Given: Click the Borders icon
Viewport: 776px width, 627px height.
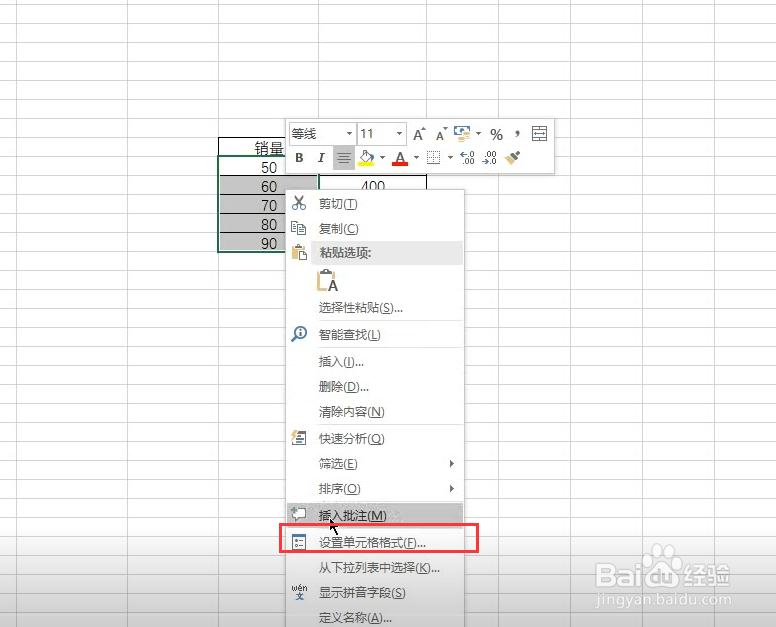Looking at the screenshot, I should (434, 158).
